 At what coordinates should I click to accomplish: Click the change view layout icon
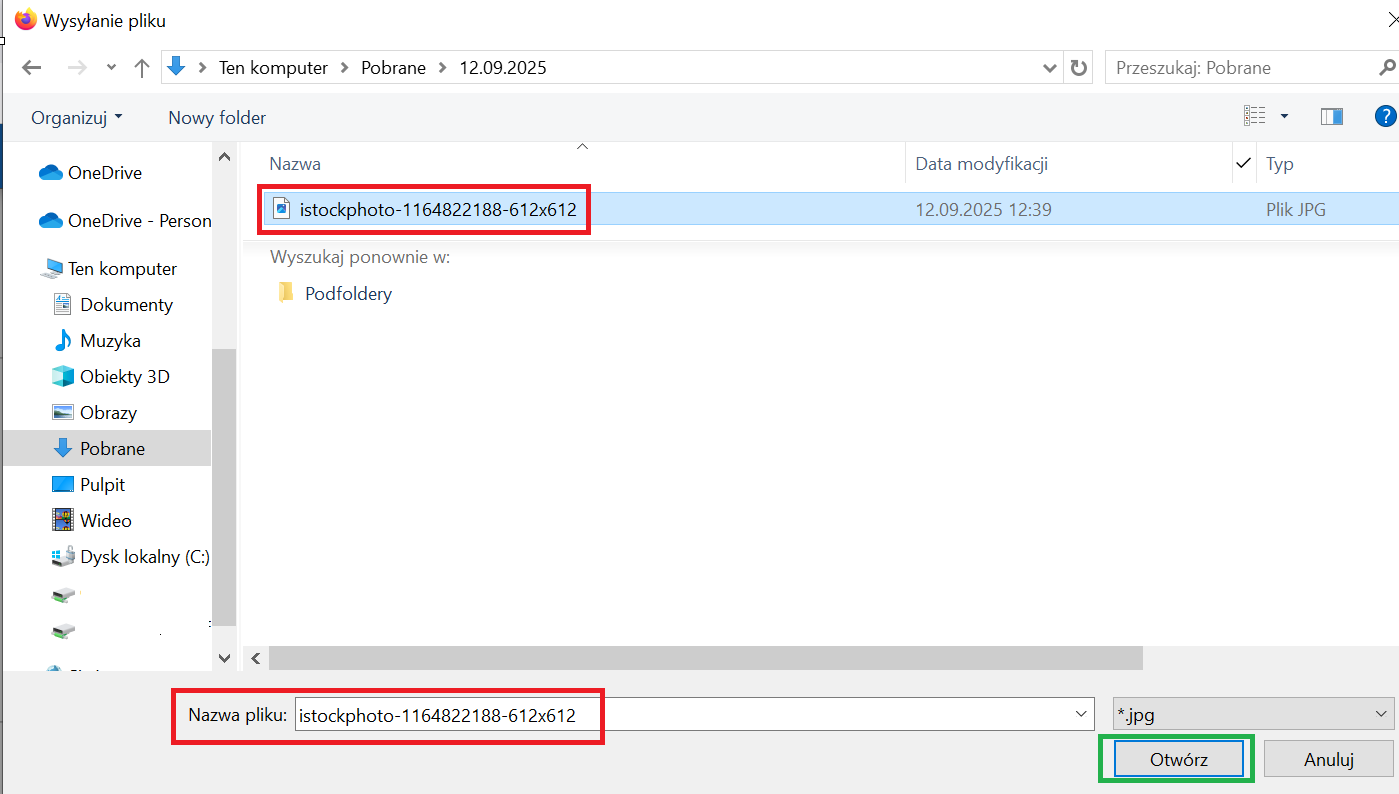(1255, 117)
